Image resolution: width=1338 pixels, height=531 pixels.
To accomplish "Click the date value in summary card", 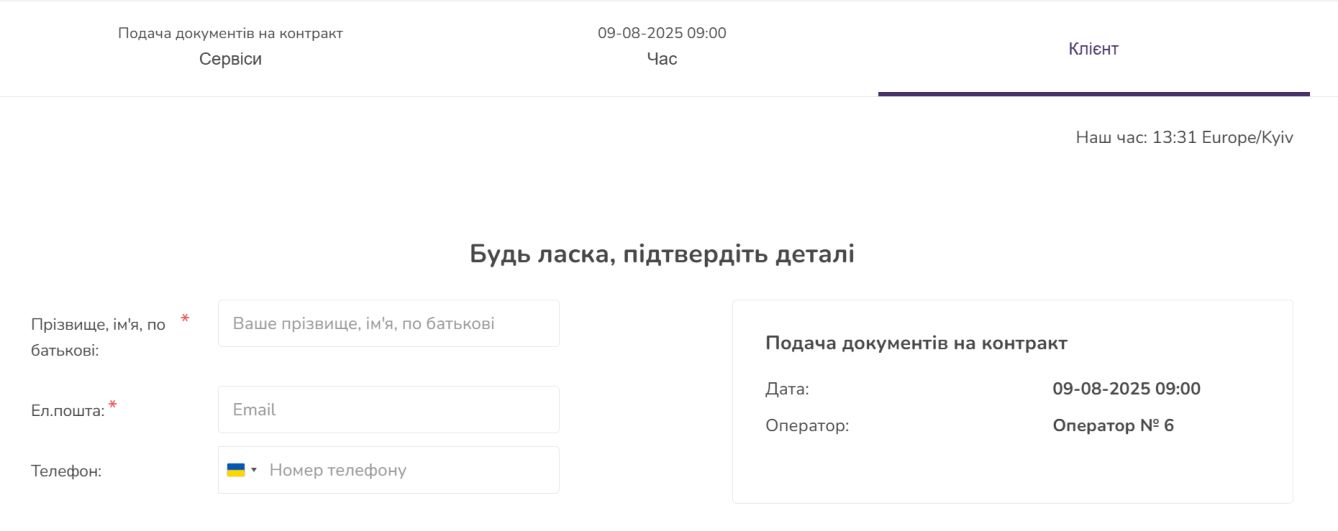I will [1126, 389].
